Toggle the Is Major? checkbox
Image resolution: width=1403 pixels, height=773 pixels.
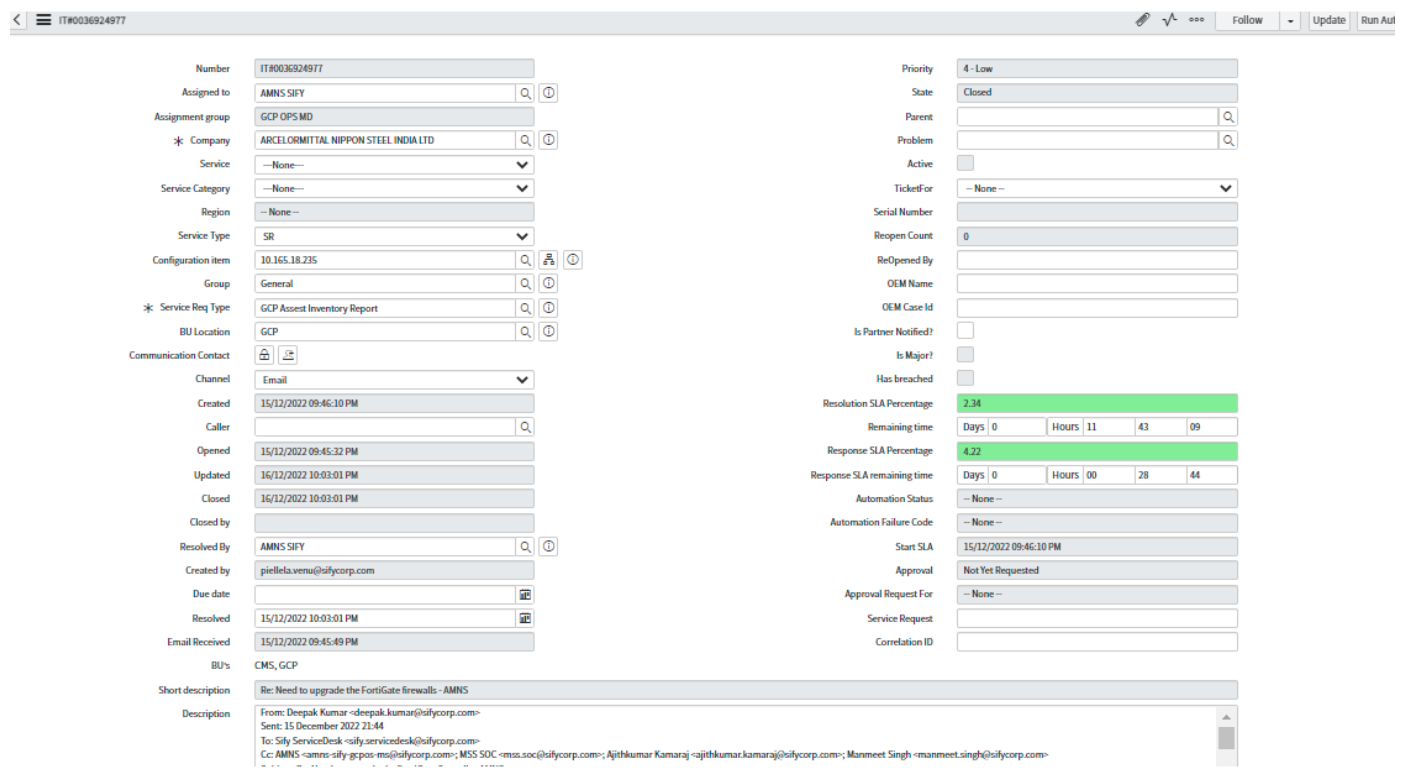pos(965,354)
